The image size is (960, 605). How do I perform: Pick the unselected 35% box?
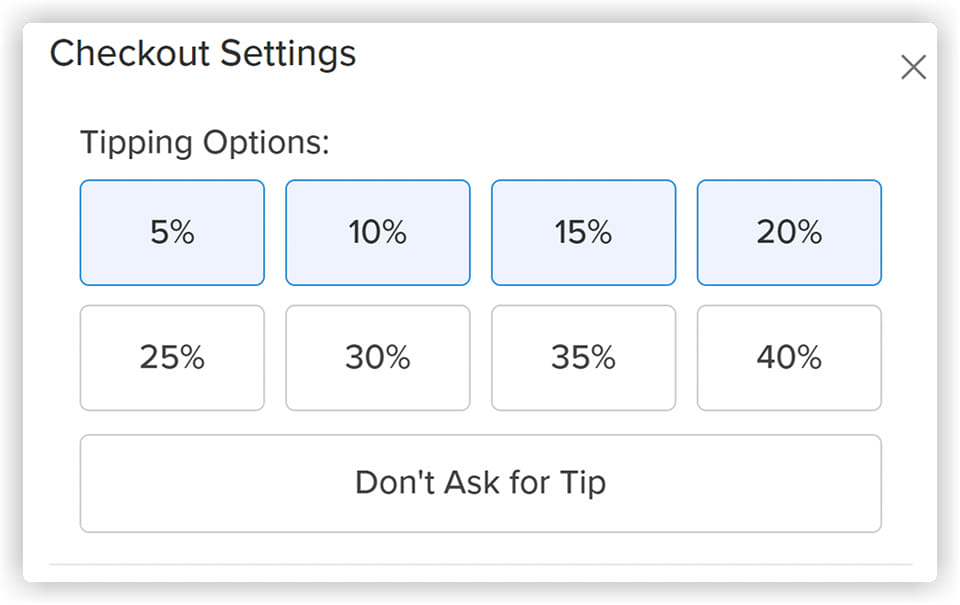[x=583, y=358]
